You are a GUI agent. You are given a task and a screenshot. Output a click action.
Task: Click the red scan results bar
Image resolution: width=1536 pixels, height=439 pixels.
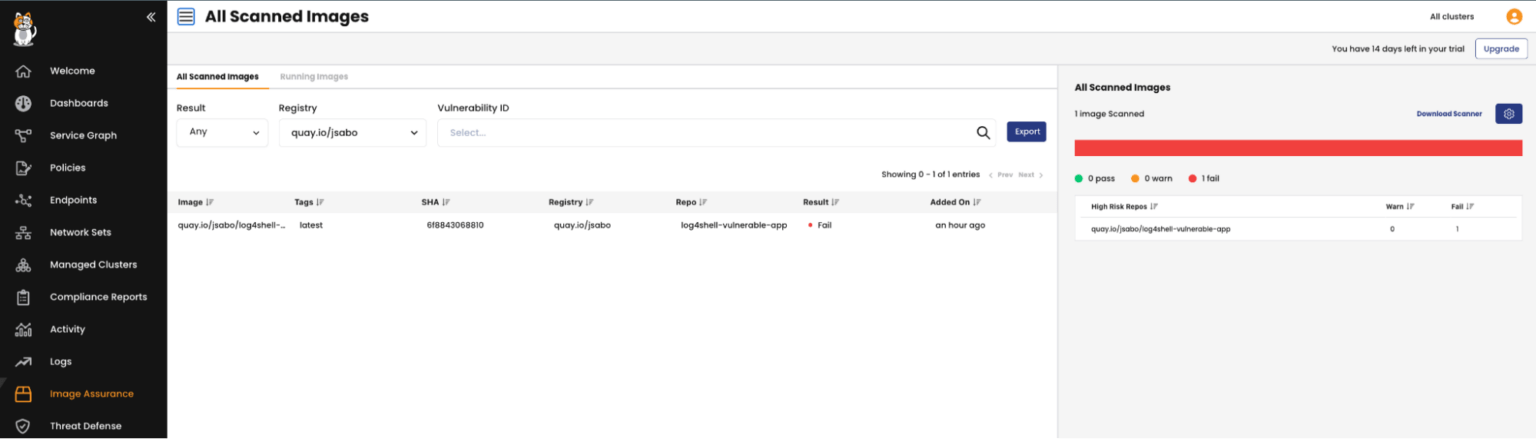coord(1298,148)
